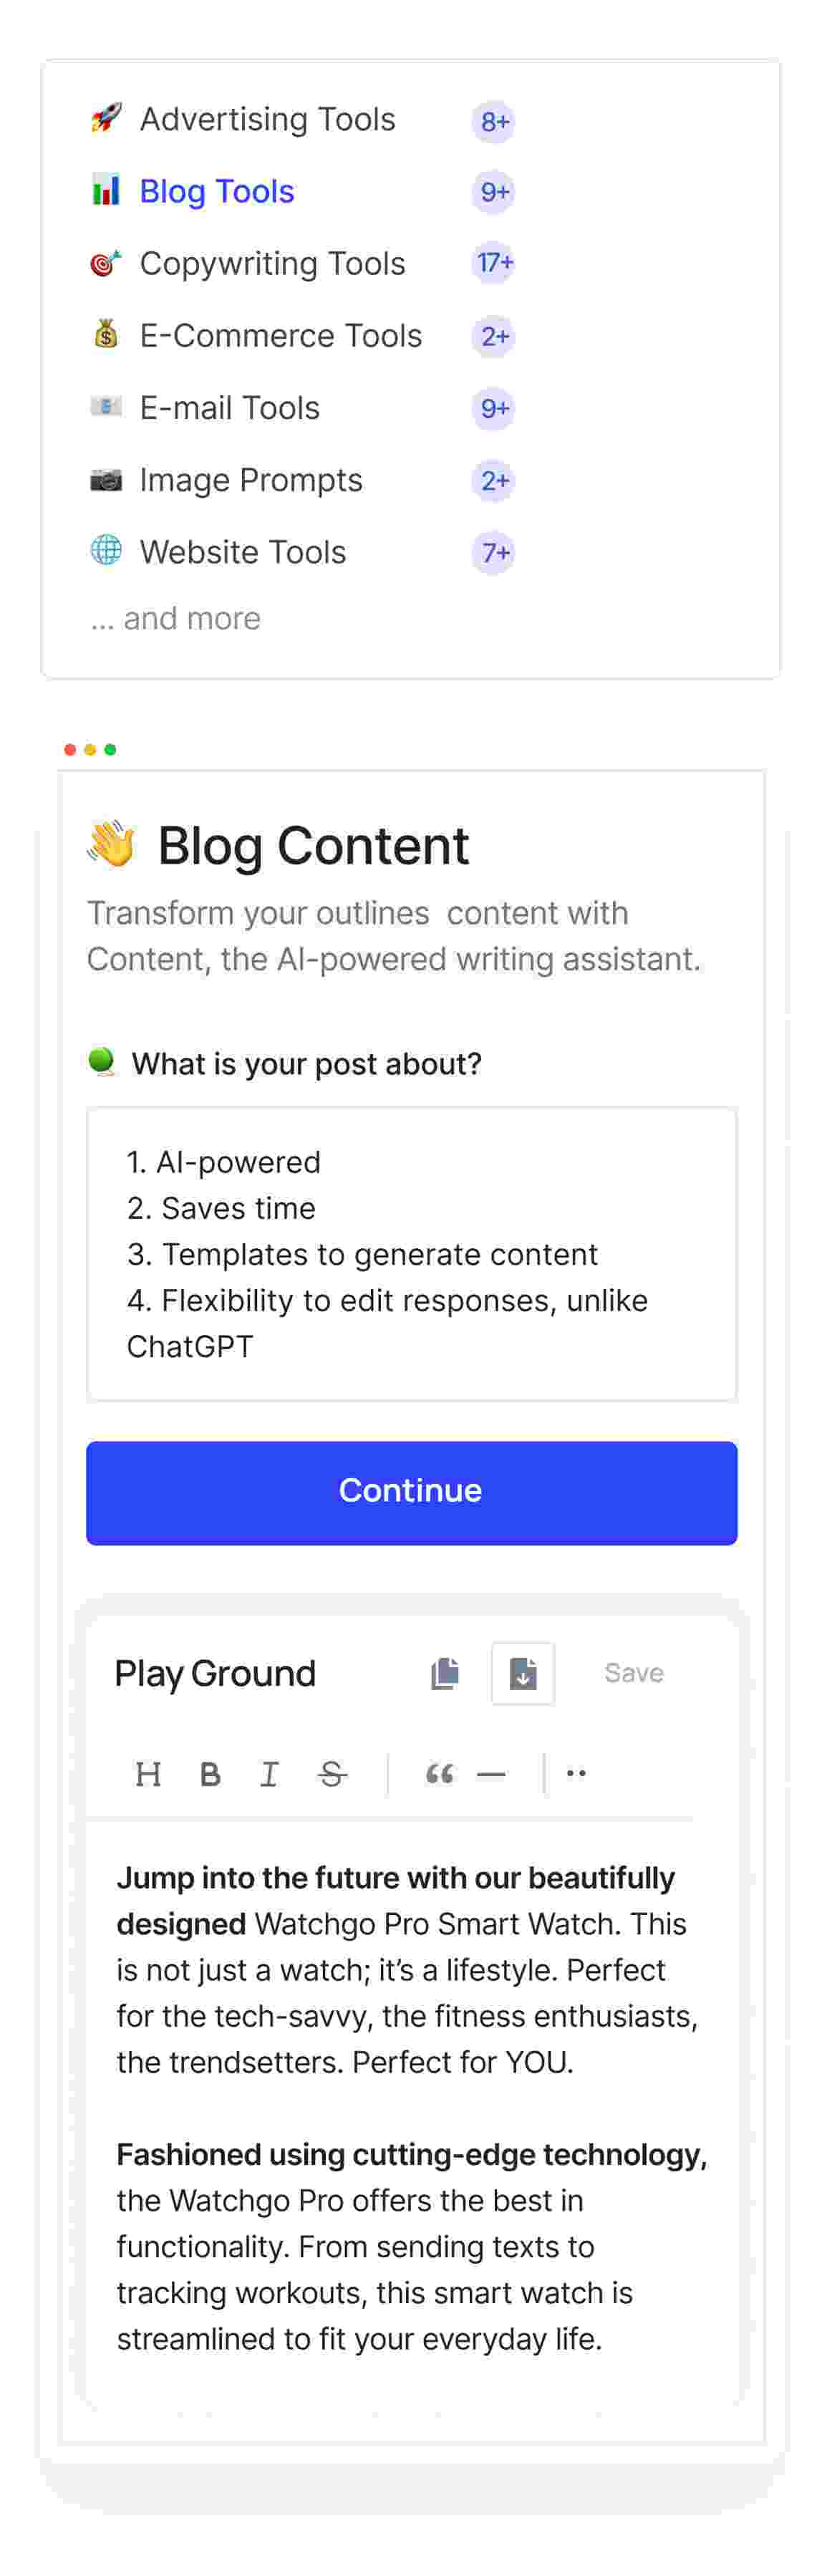Enable strikethrough formatting
The height and width of the screenshot is (2576, 822).
(x=330, y=1773)
